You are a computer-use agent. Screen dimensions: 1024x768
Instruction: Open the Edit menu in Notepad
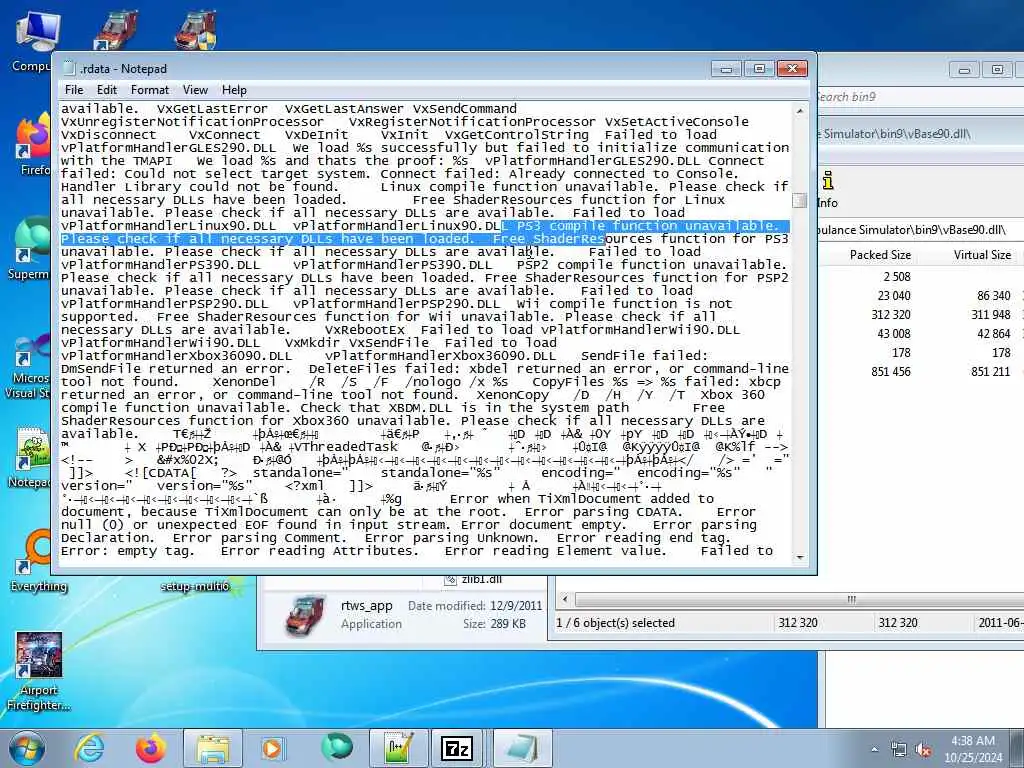106,90
